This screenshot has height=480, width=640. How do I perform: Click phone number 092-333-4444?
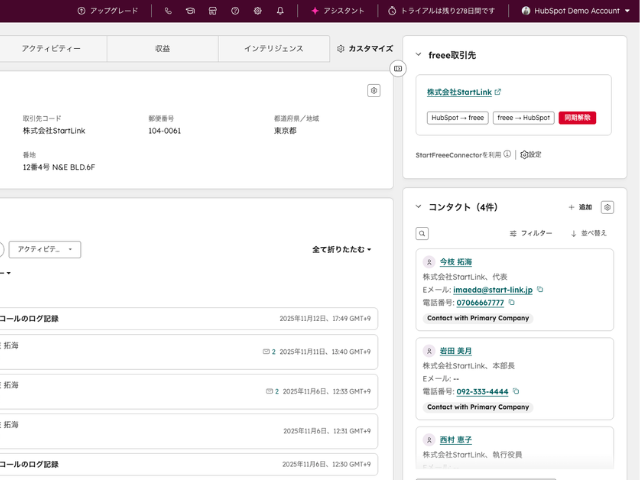(x=482, y=392)
